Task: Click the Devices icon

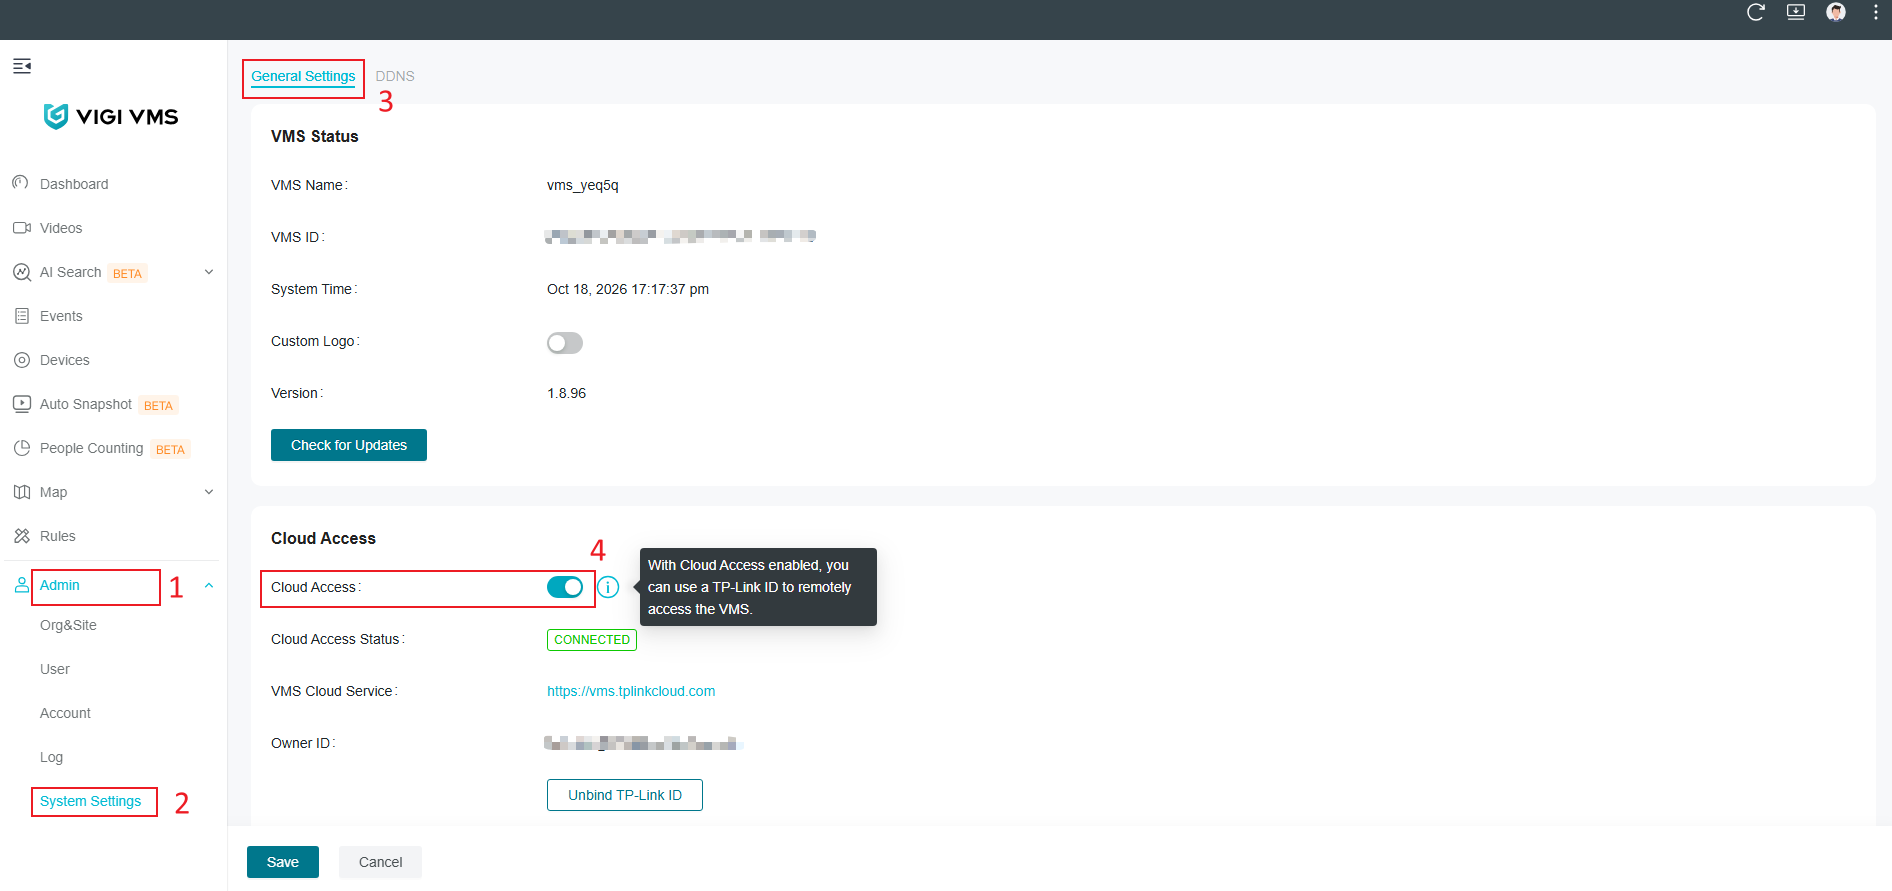Action: coord(22,360)
